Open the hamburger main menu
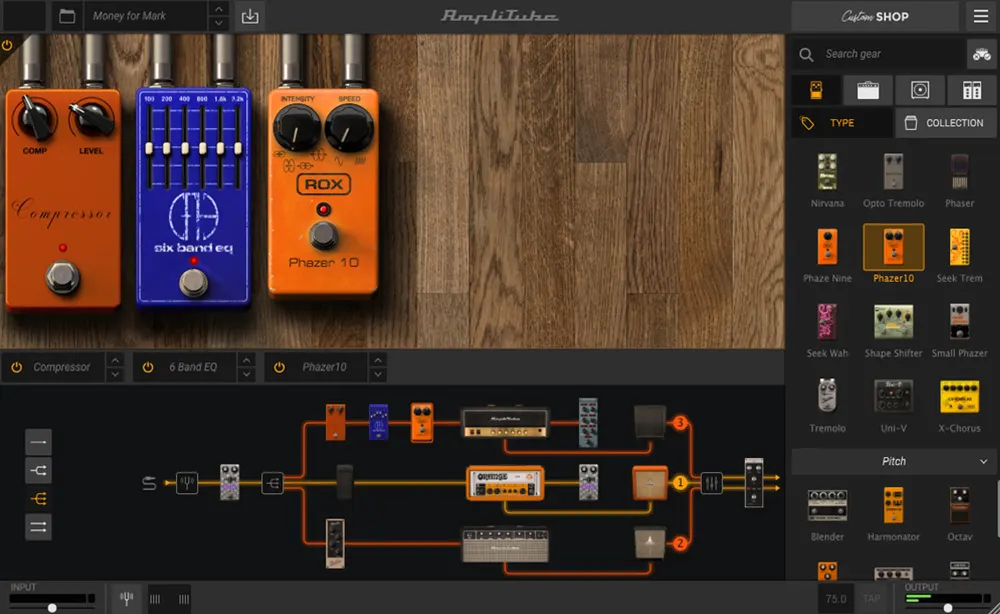This screenshot has height=614, width=1000. pos(981,16)
